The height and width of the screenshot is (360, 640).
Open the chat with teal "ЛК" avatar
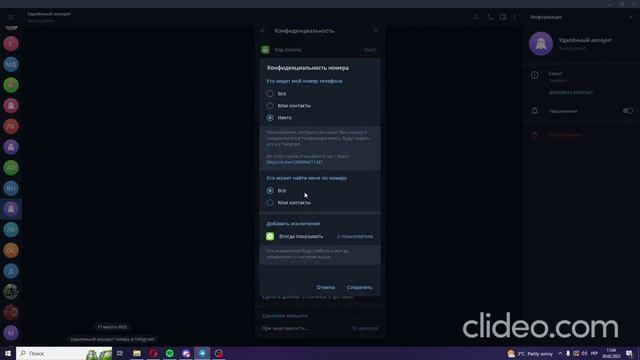(11, 229)
